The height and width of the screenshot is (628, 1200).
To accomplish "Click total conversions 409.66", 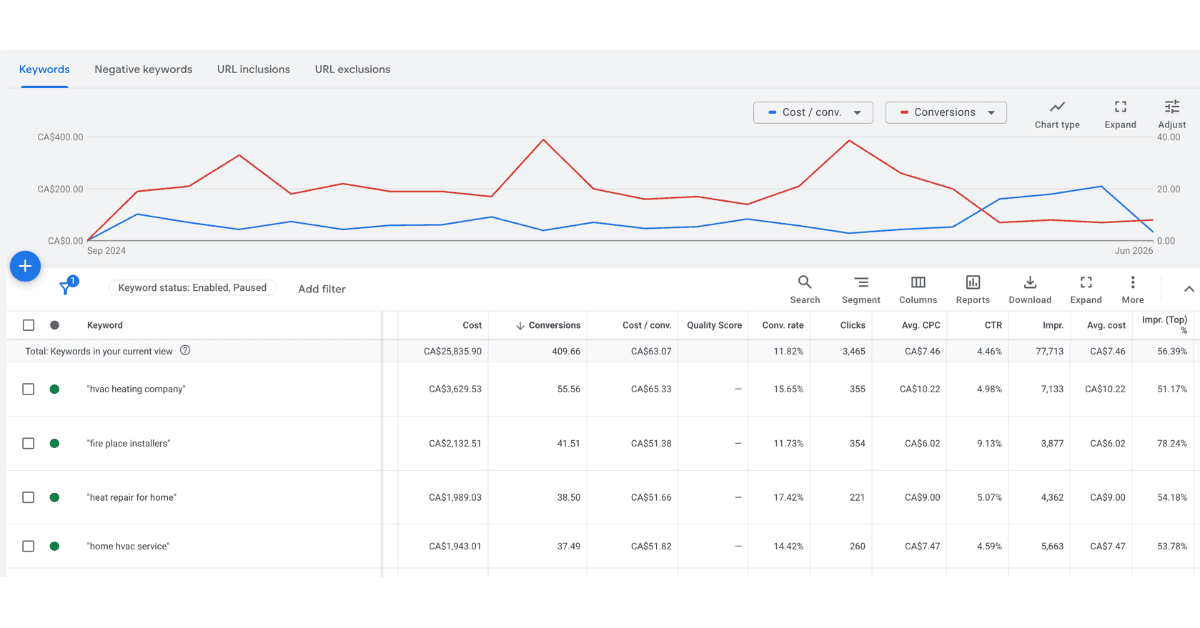I will 565,351.
